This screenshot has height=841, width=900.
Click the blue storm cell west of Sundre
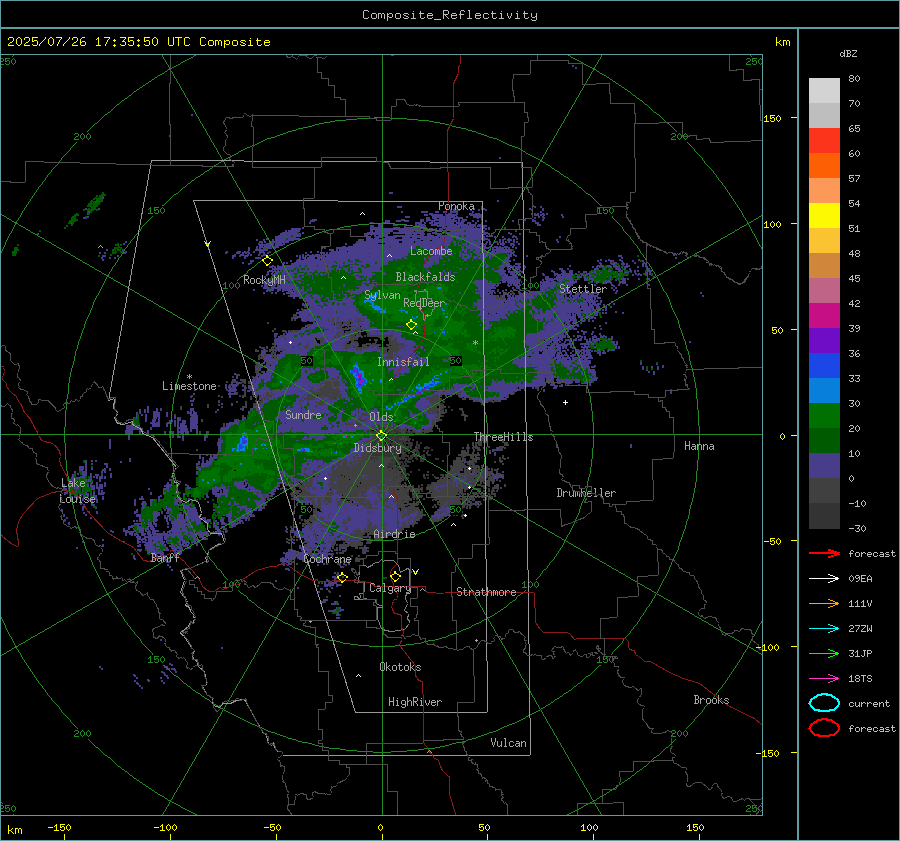pyautogui.click(x=243, y=442)
